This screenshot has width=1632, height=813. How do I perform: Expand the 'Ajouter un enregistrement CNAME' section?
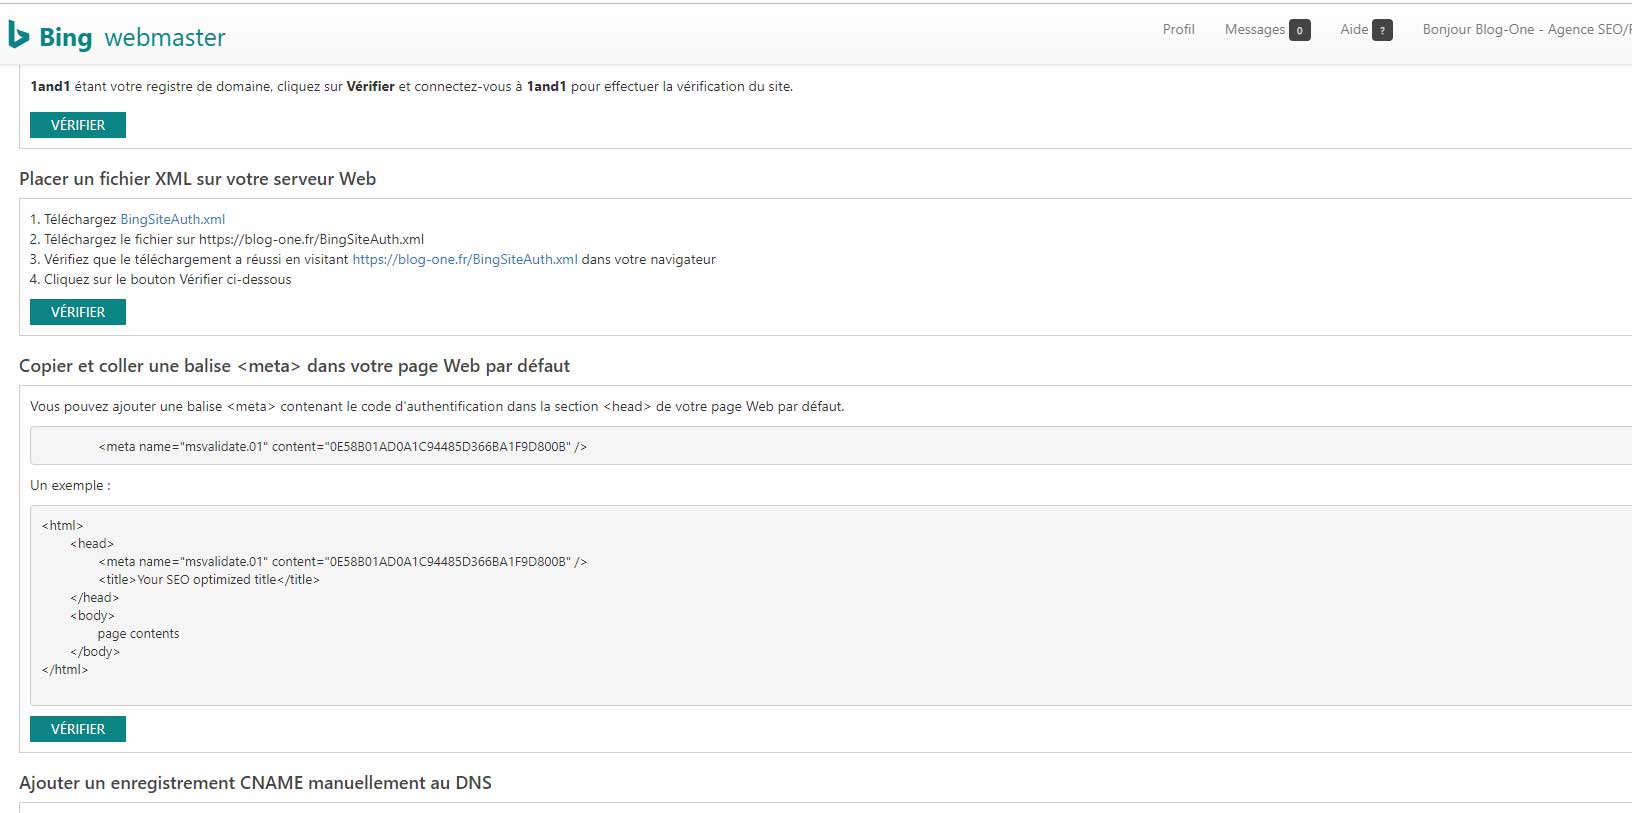click(255, 783)
